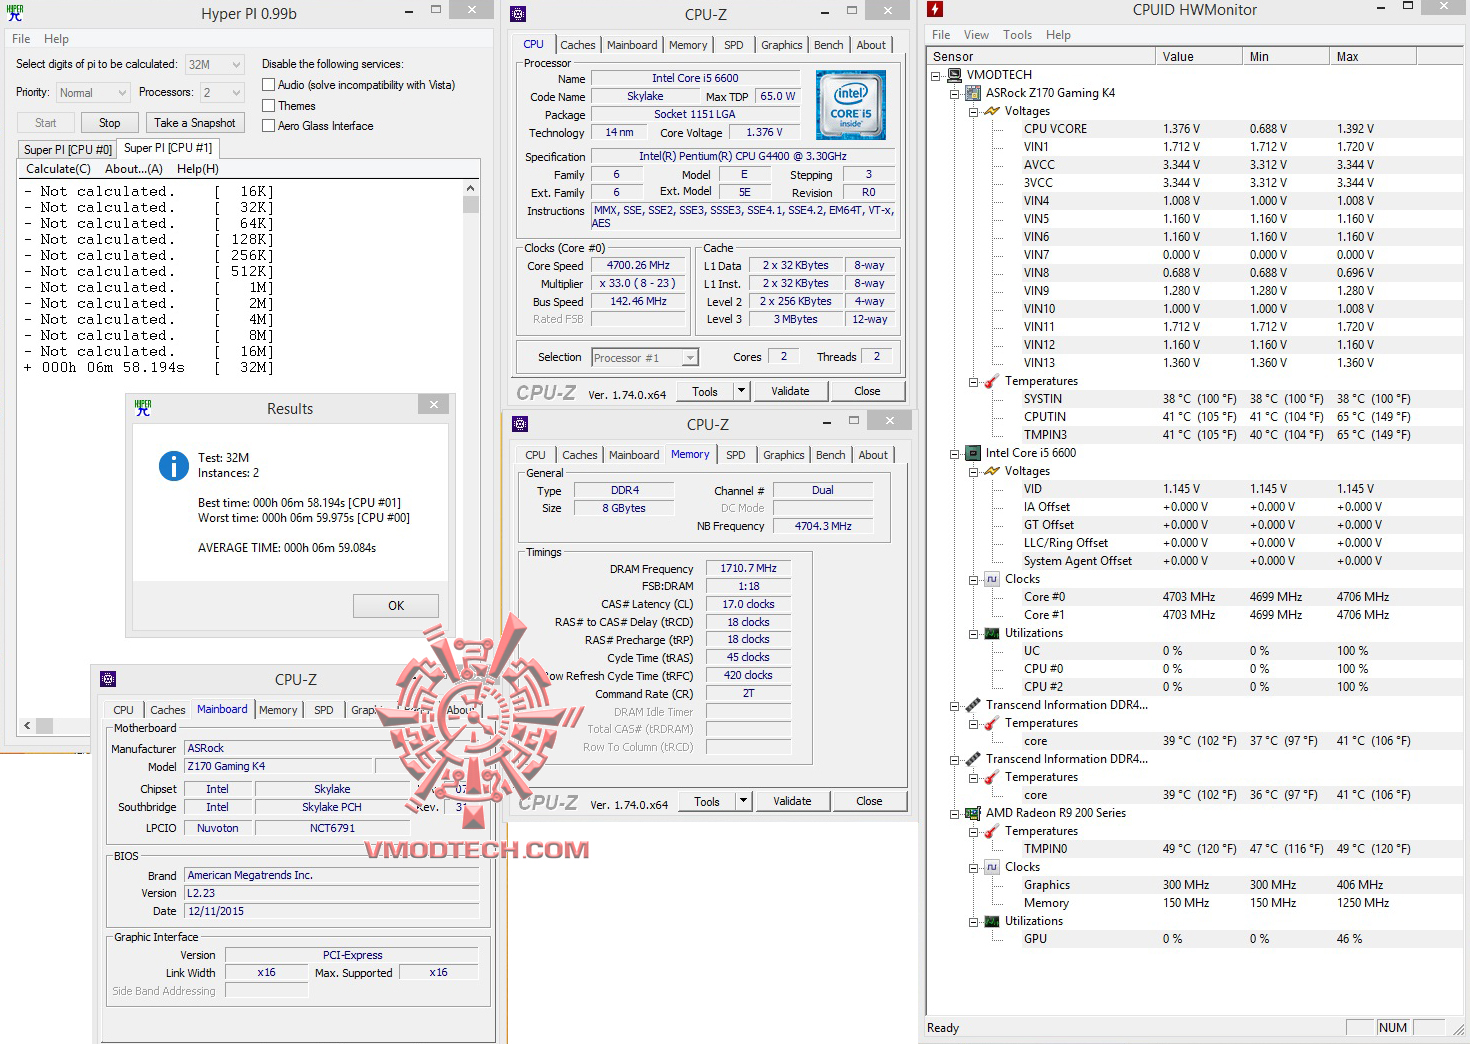
Task: Collapse the ASRock Z170 Gaming K4 node
Action: [x=954, y=93]
